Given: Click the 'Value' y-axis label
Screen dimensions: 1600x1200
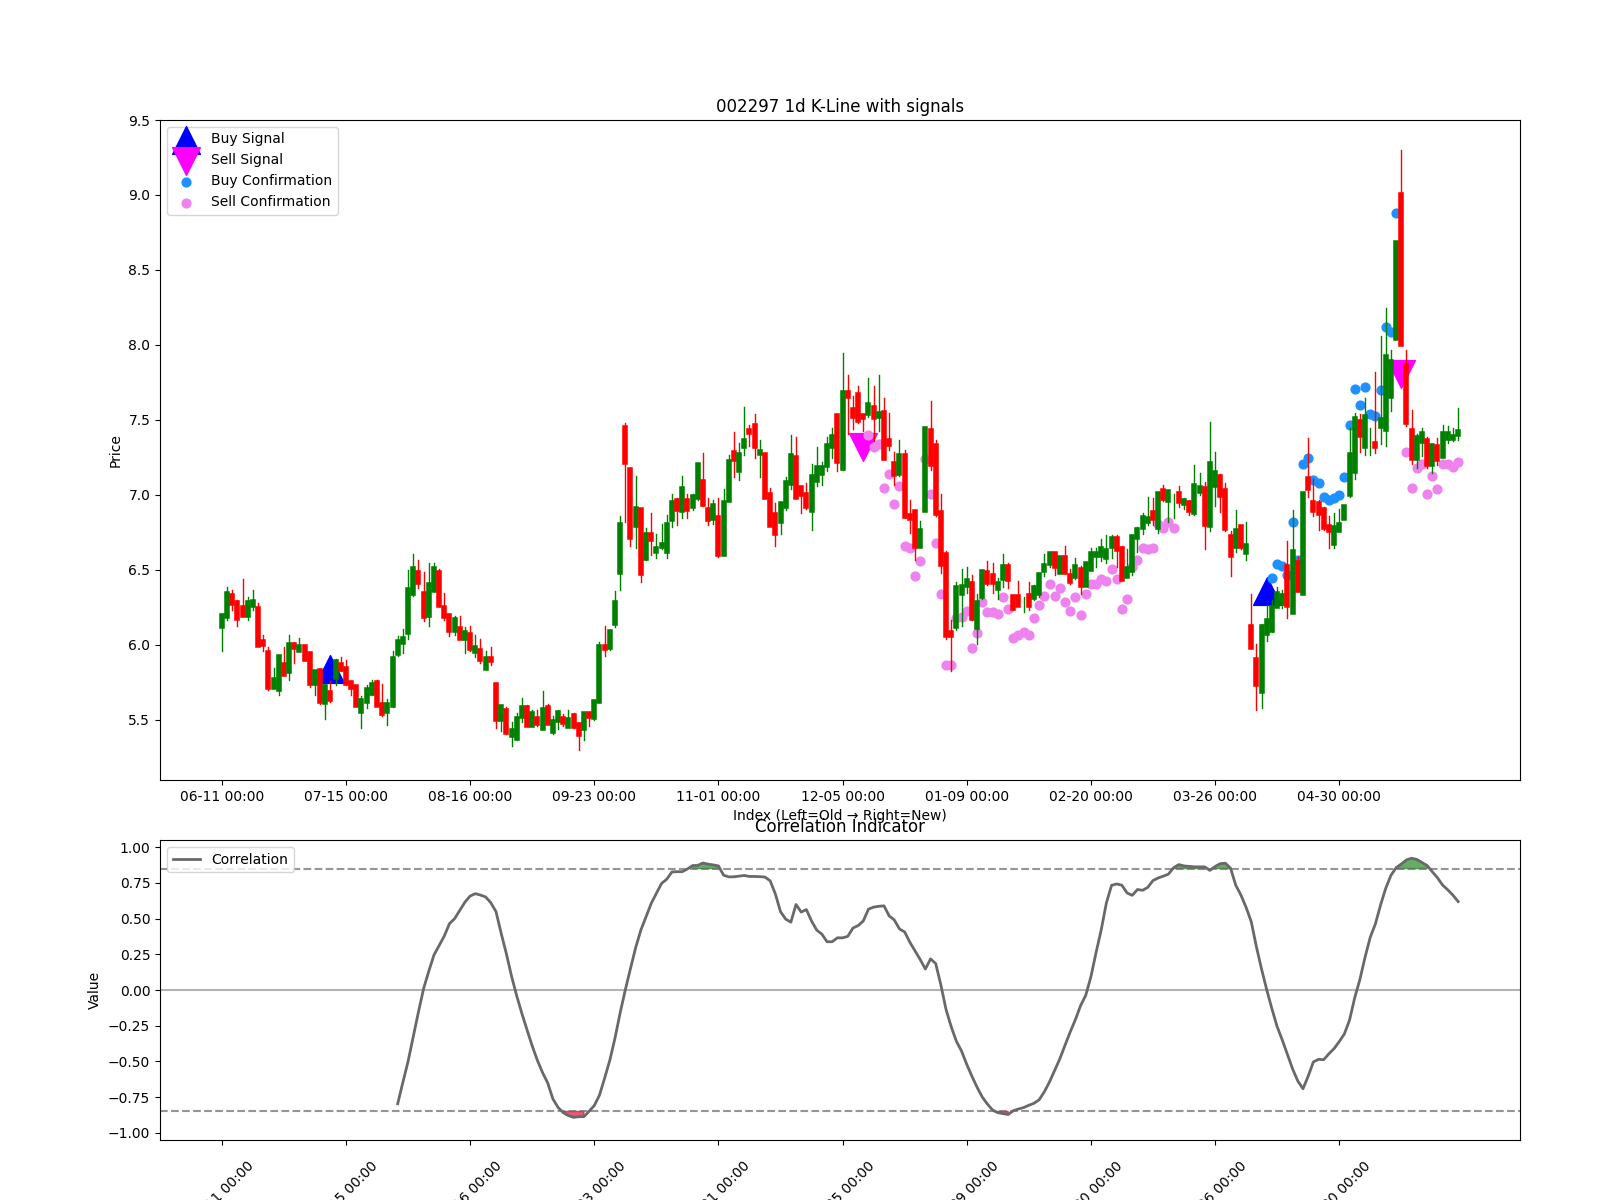Looking at the screenshot, I should click(x=94, y=991).
